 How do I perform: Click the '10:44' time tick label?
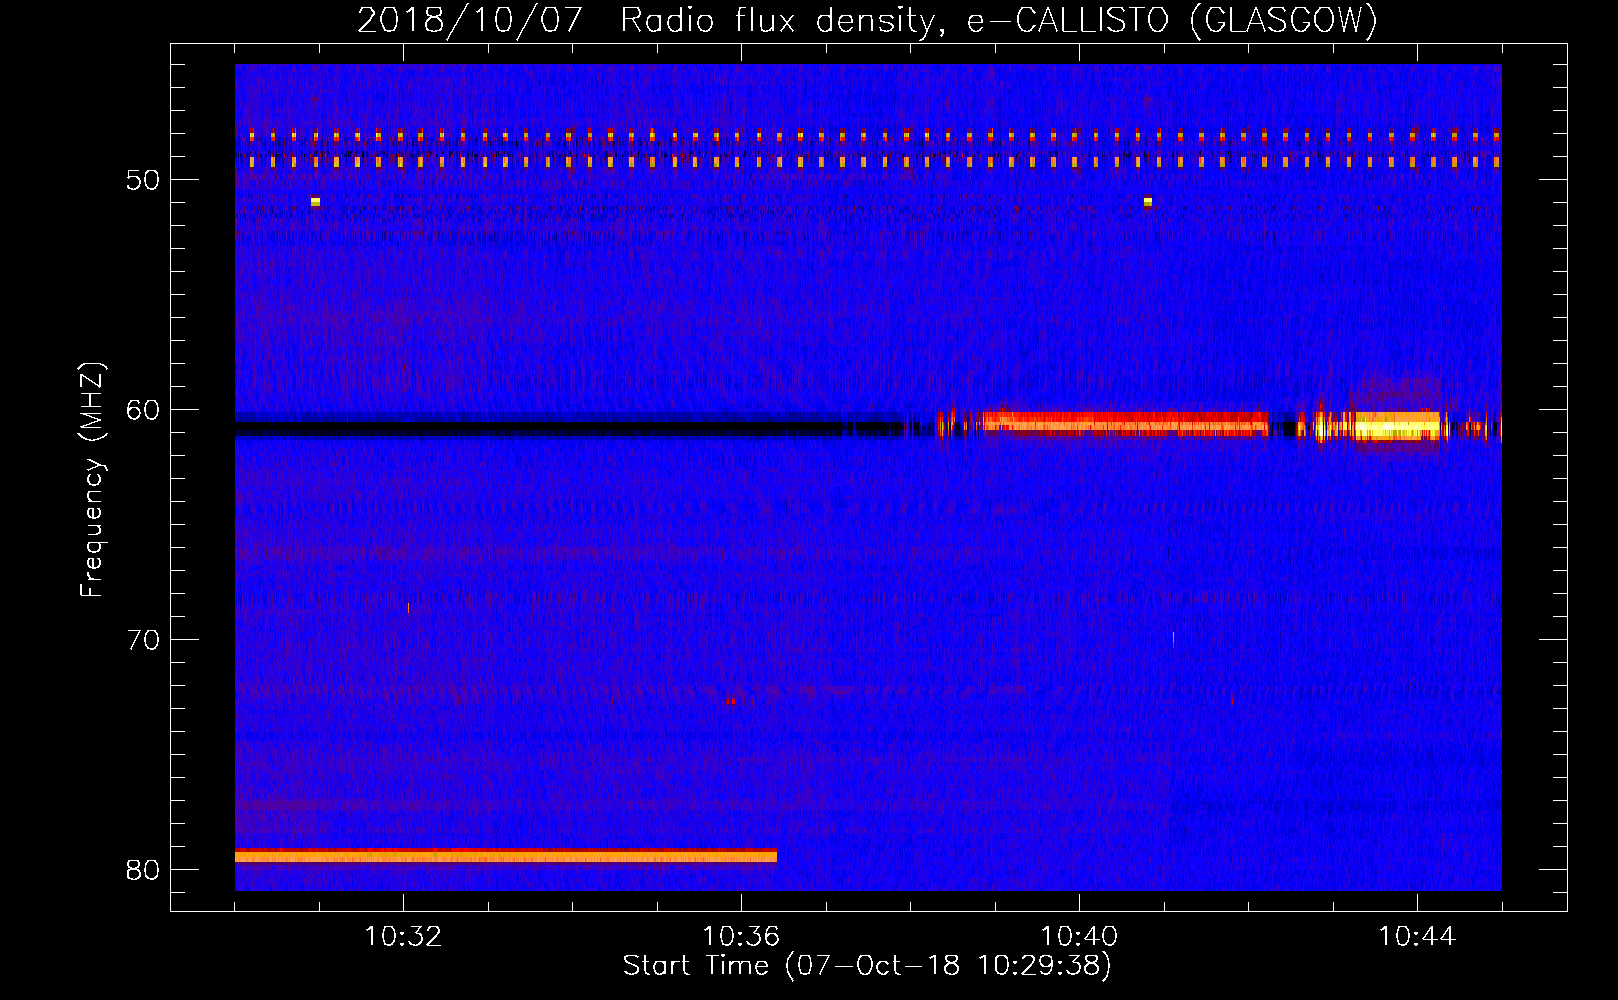pos(1417,937)
